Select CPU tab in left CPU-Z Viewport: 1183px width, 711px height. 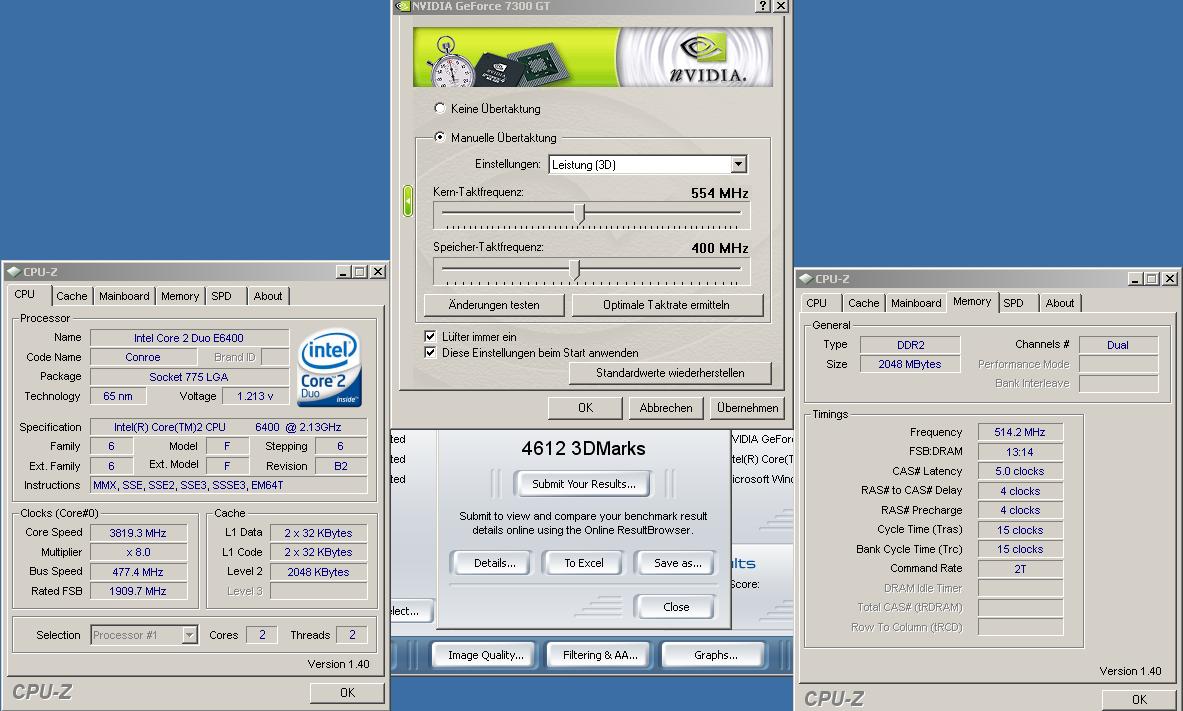coord(25,294)
